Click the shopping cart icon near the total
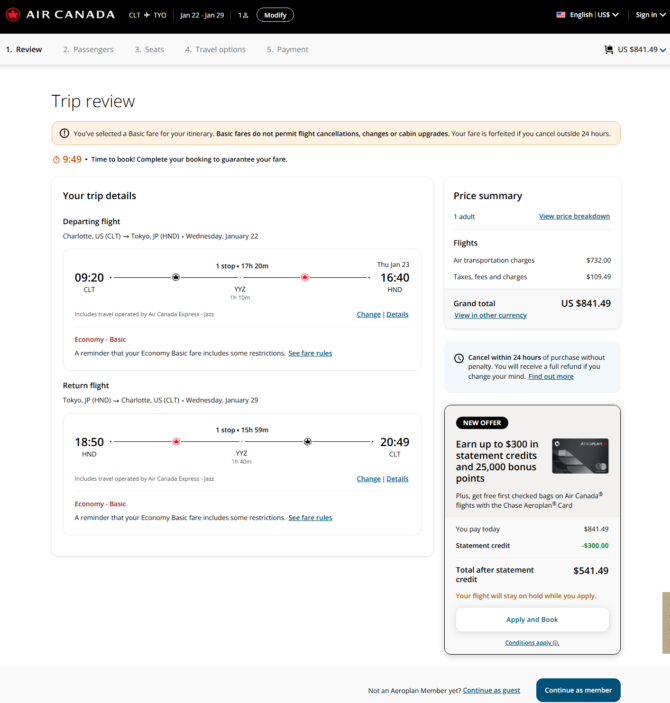The width and height of the screenshot is (670, 703). (609, 49)
